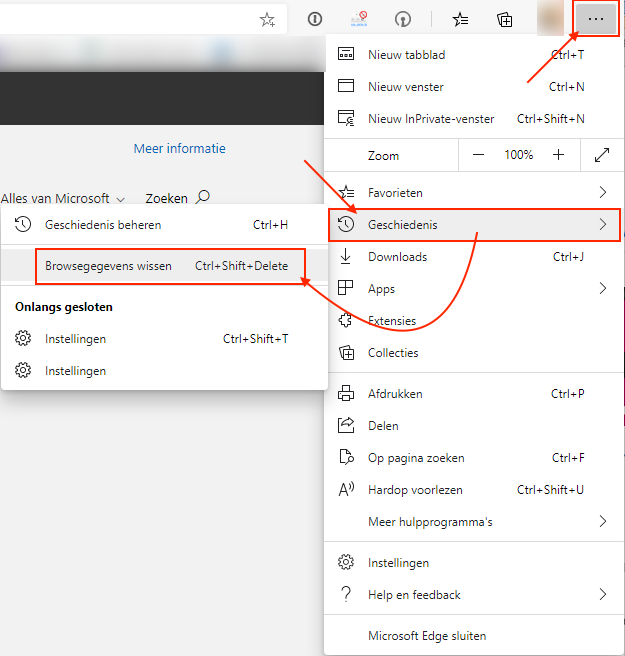Click the Hardop voorlezen icon
This screenshot has width=625, height=656.
coord(346,489)
